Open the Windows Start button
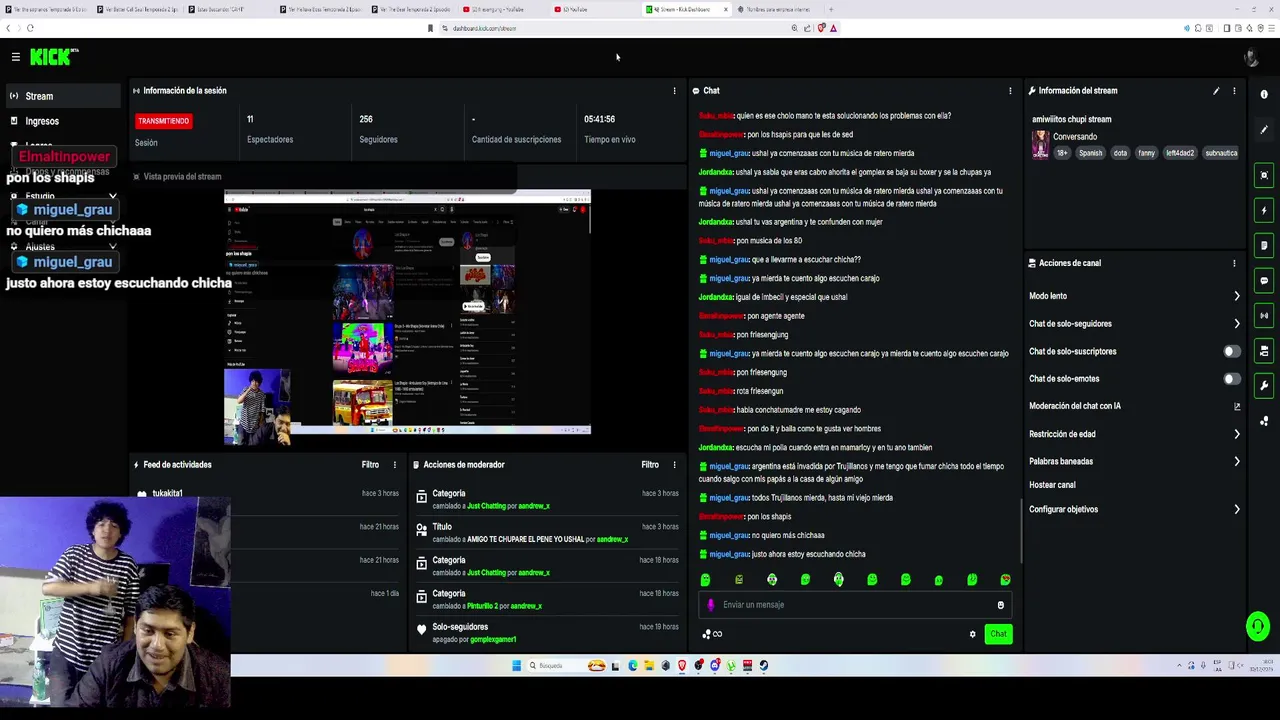 tap(517, 666)
